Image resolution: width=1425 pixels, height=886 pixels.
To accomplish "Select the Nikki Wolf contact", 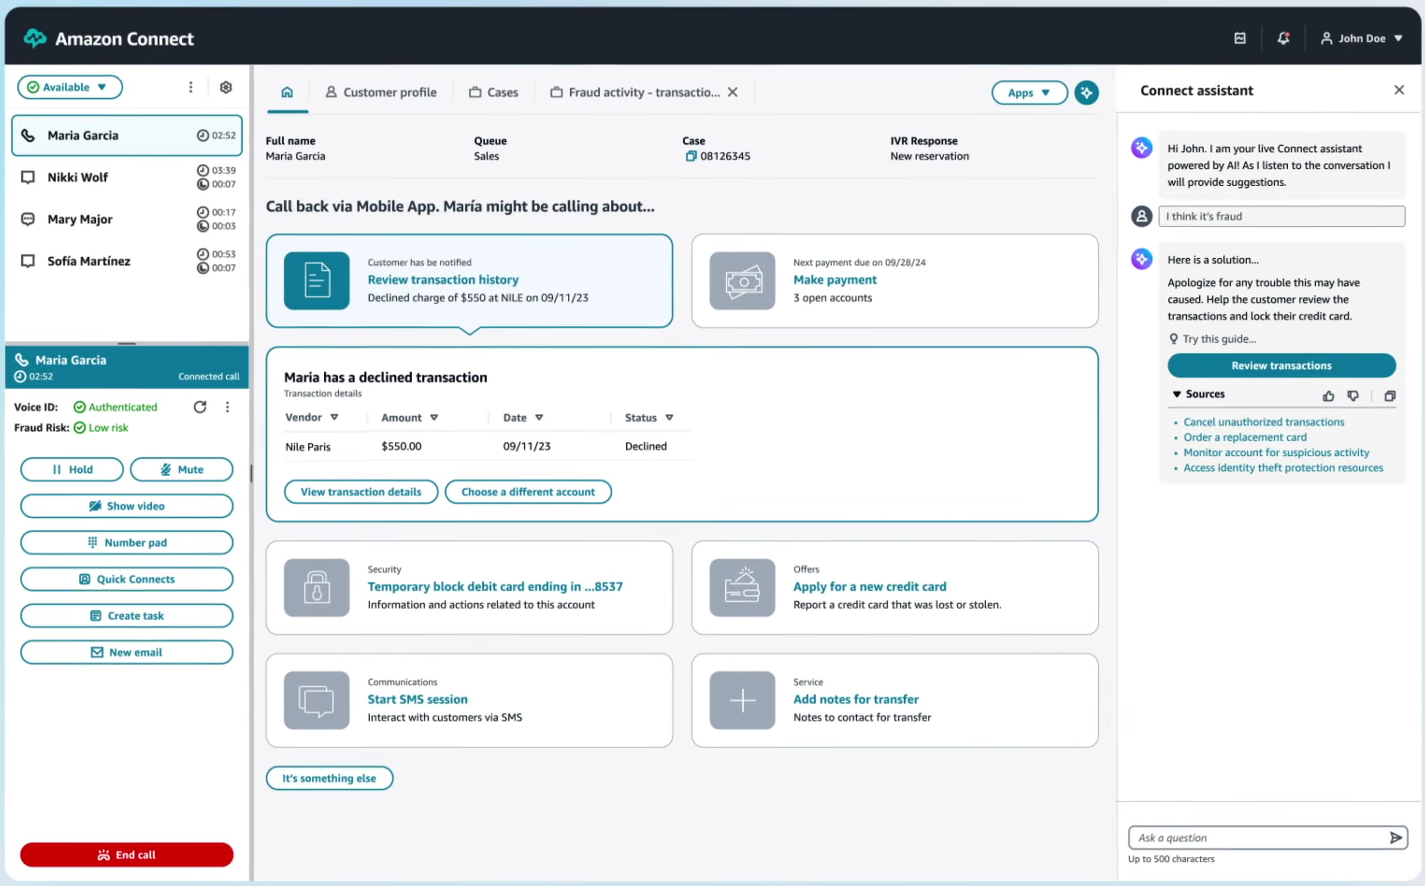I will (x=127, y=177).
